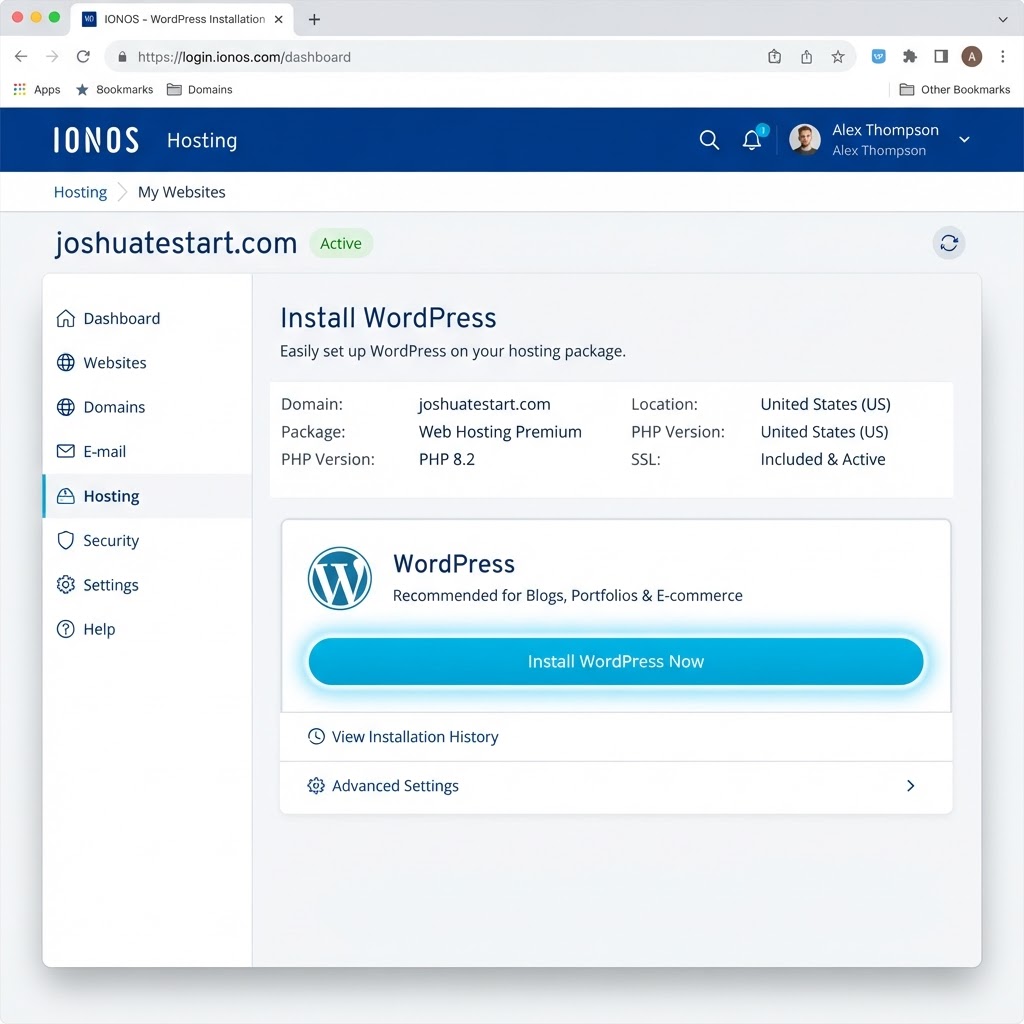Click the install/save page icon in address bar
Image resolution: width=1024 pixels, height=1024 pixels.
coord(775,57)
